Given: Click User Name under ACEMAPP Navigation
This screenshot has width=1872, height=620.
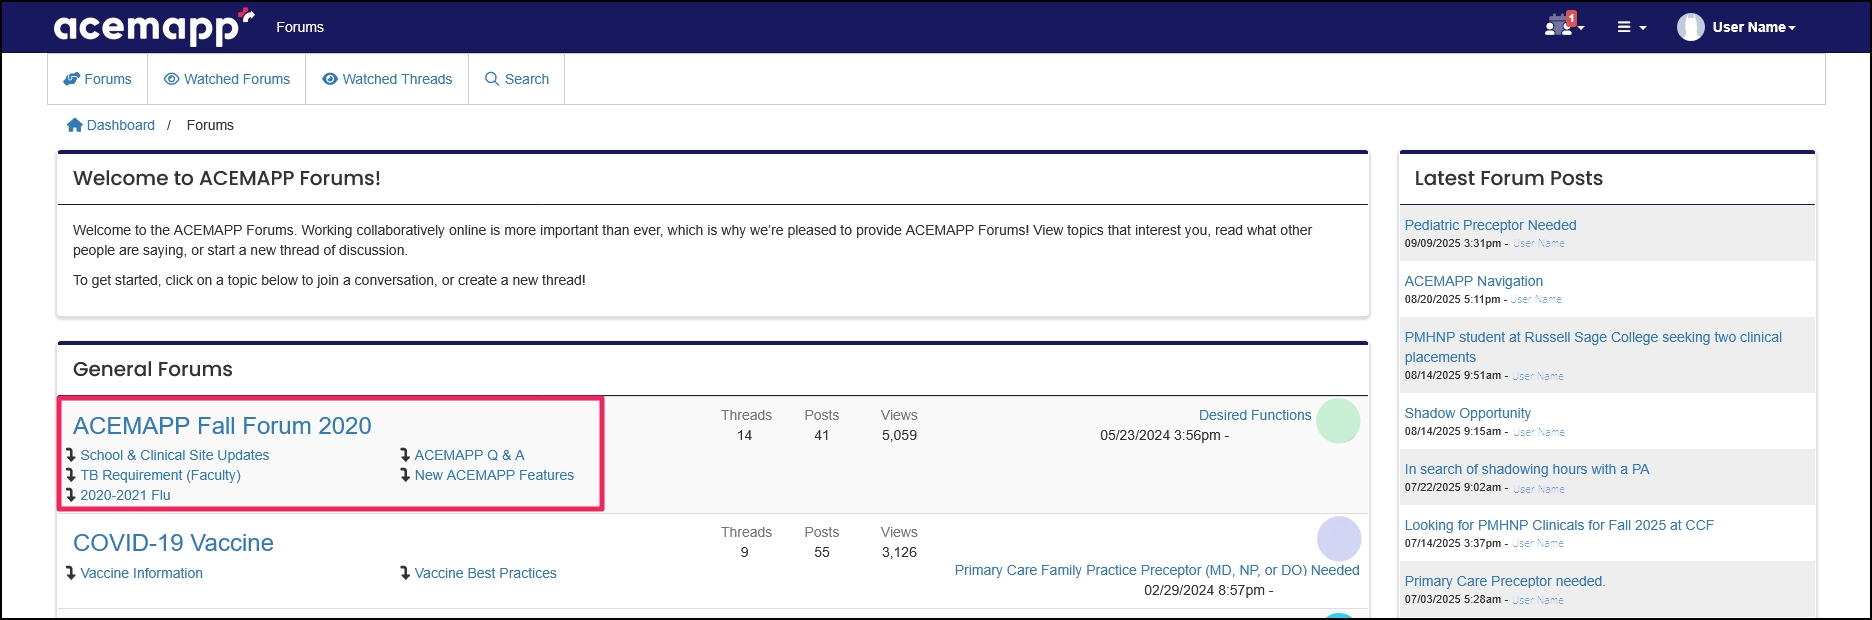Looking at the screenshot, I should (x=1536, y=299).
